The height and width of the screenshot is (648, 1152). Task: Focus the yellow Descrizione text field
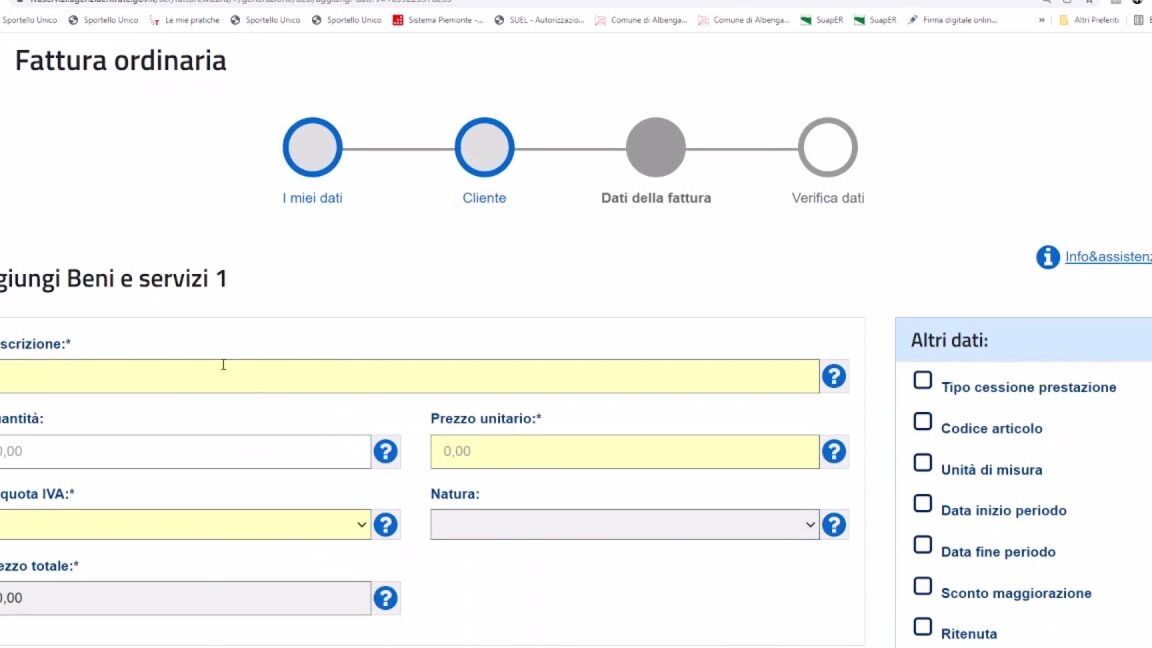coord(409,376)
